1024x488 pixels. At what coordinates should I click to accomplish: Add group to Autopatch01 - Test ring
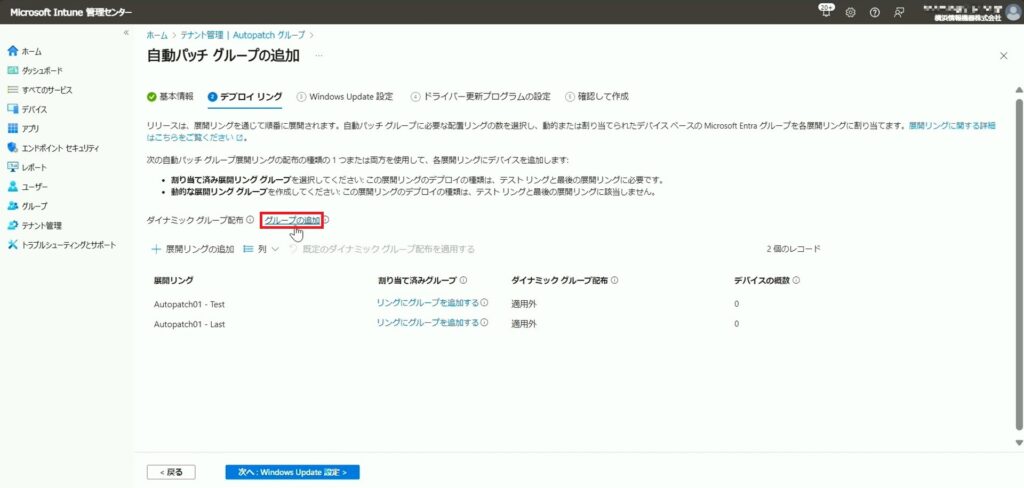coord(427,303)
